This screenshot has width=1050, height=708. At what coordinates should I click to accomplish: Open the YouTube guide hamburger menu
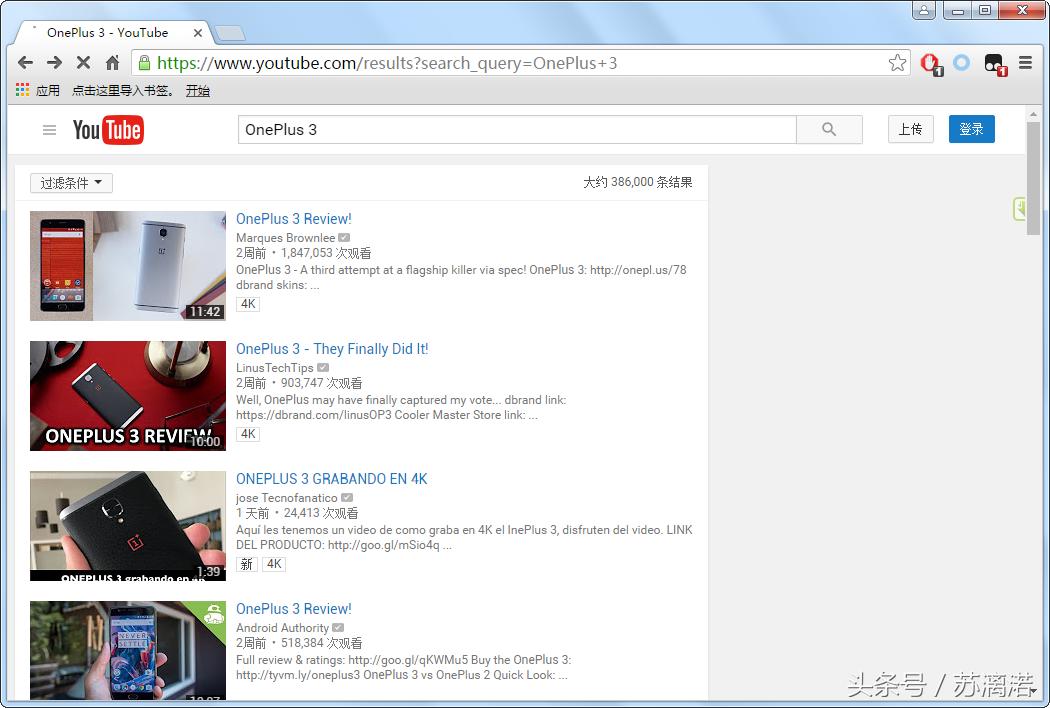pyautogui.click(x=50, y=130)
